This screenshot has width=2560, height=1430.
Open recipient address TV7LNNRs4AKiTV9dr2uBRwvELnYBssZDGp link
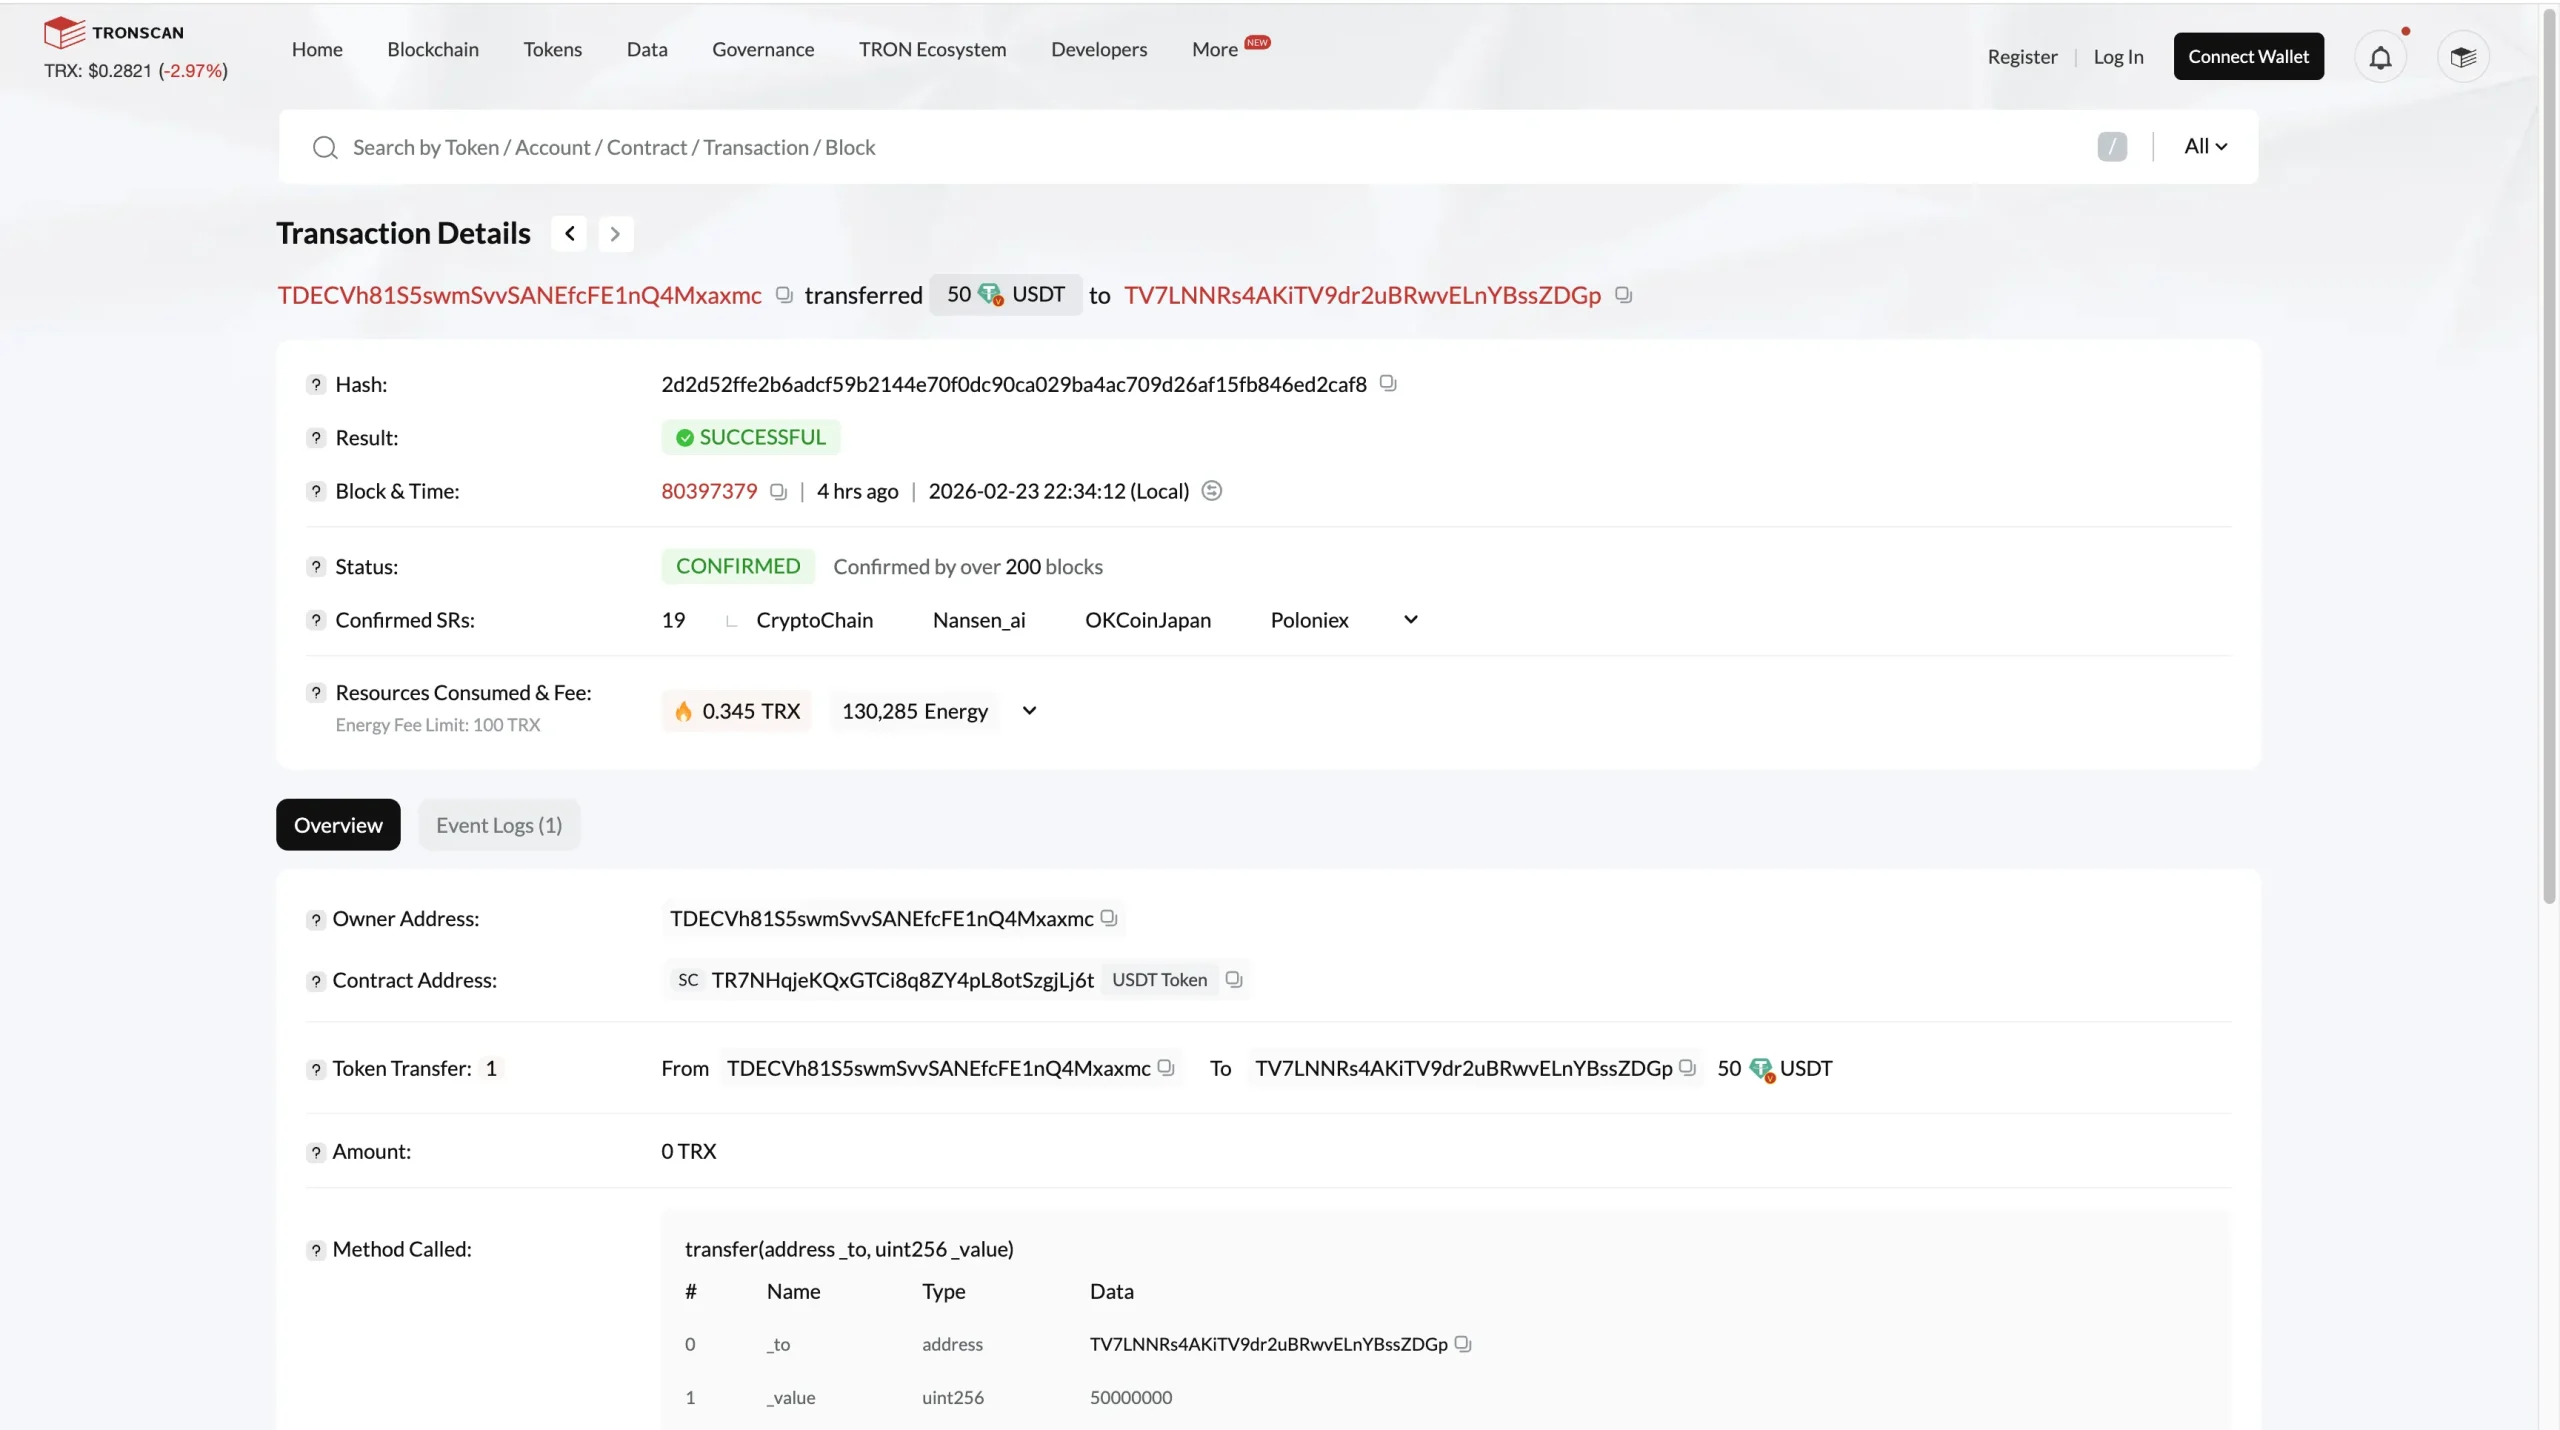pyautogui.click(x=1361, y=295)
